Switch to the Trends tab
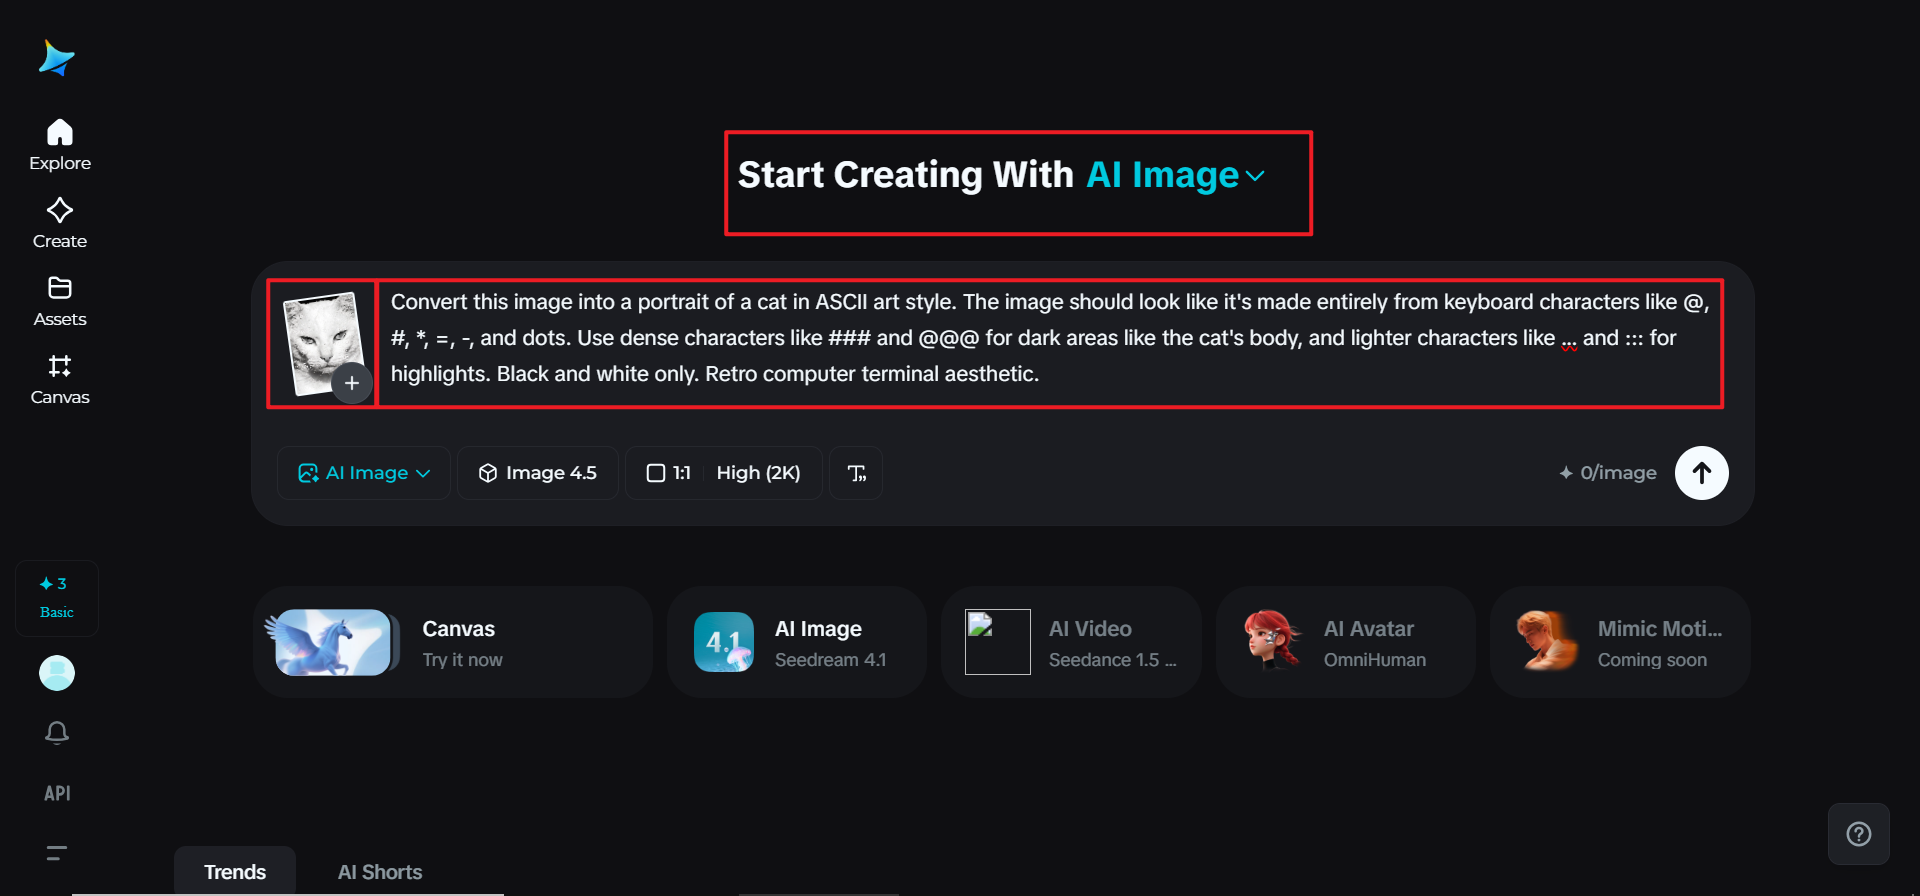Viewport: 1920px width, 896px height. click(x=235, y=871)
